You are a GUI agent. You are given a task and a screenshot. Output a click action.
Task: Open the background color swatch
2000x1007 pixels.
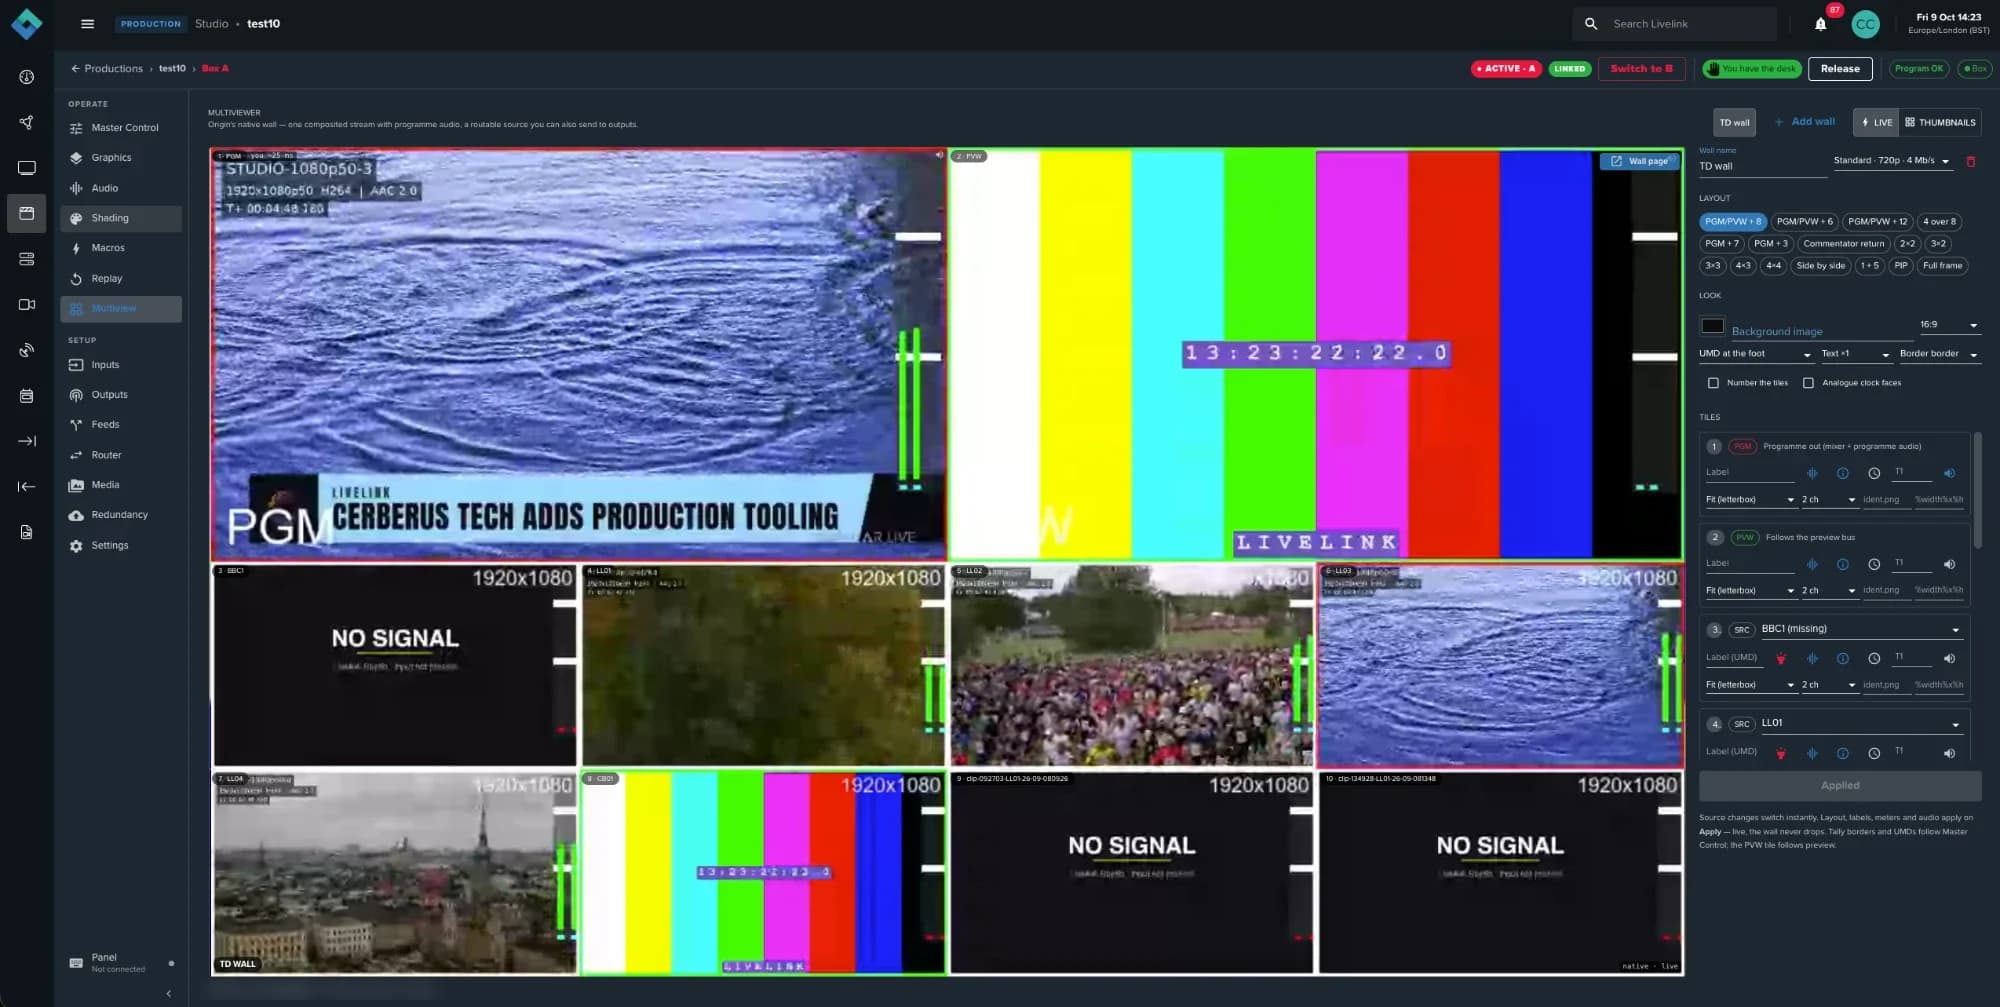[1712, 326]
